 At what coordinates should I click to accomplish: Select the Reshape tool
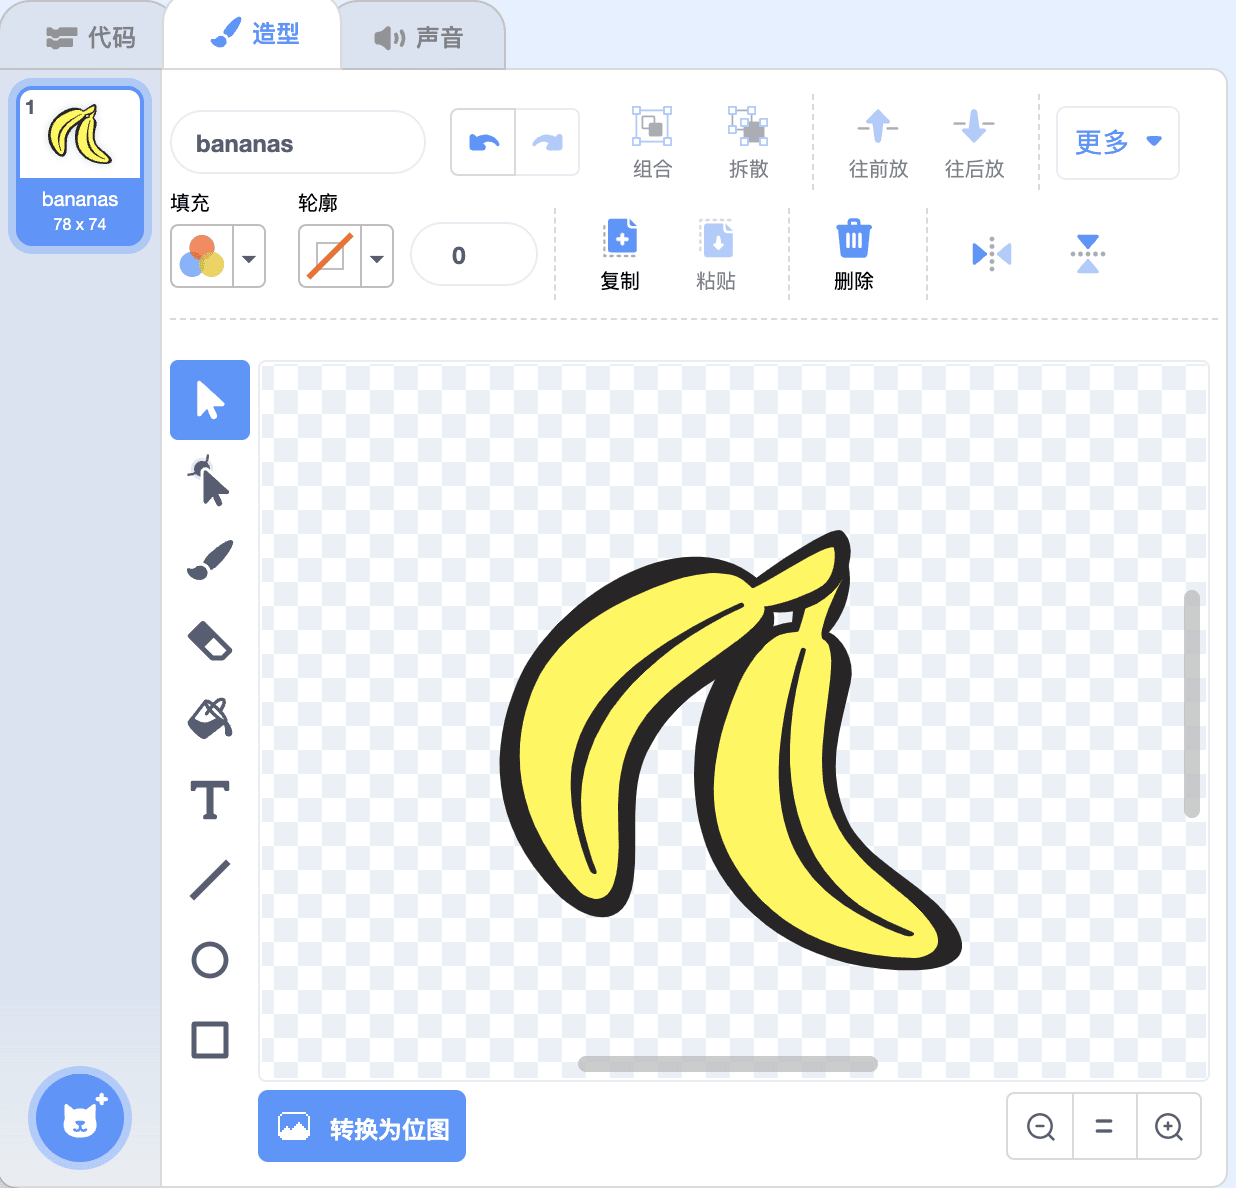(209, 481)
